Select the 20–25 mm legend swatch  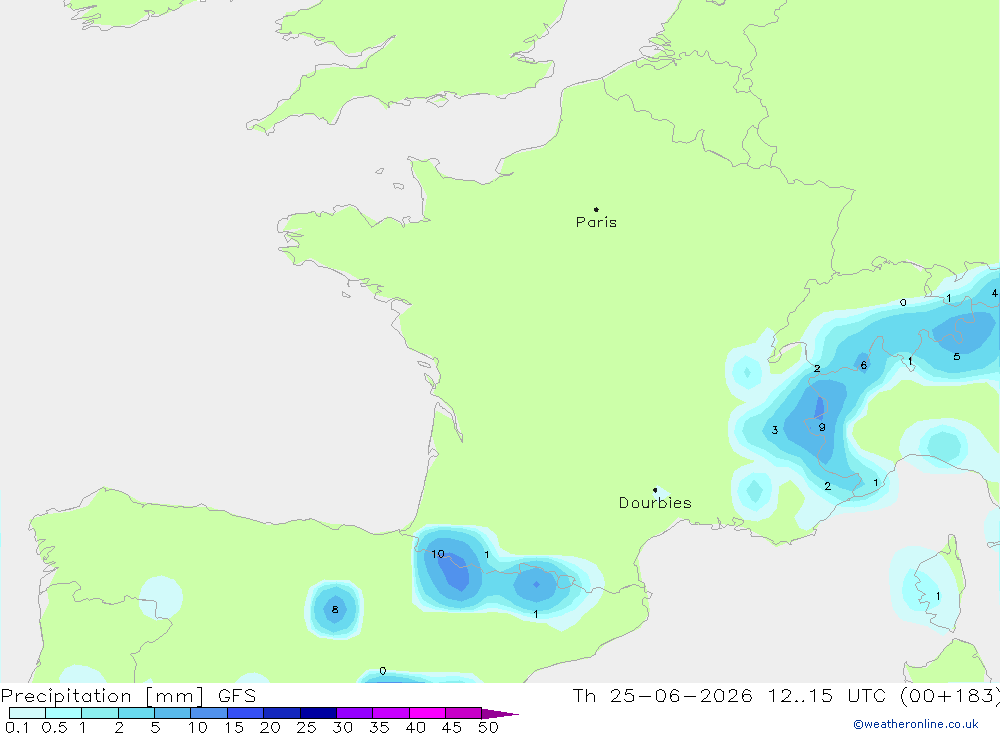click(x=282, y=713)
